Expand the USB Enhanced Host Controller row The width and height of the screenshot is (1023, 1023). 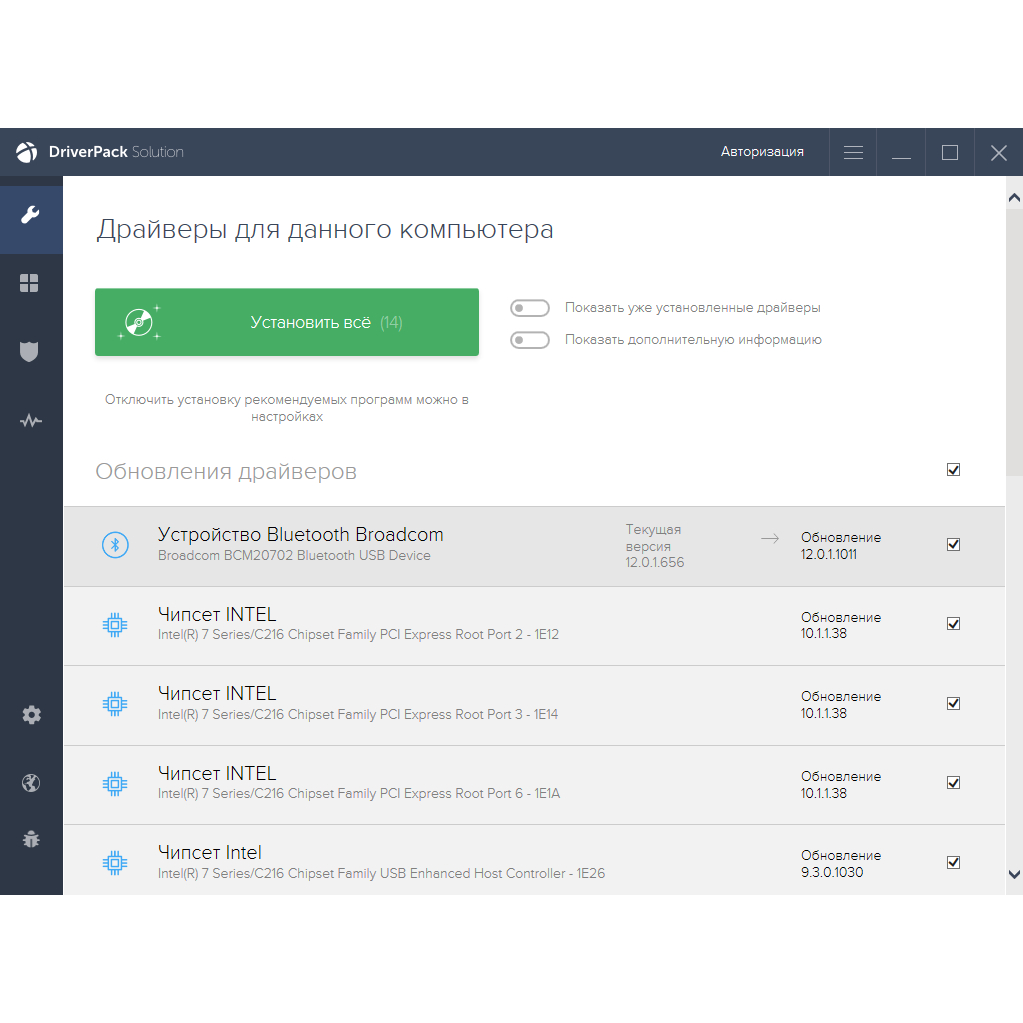click(450, 862)
